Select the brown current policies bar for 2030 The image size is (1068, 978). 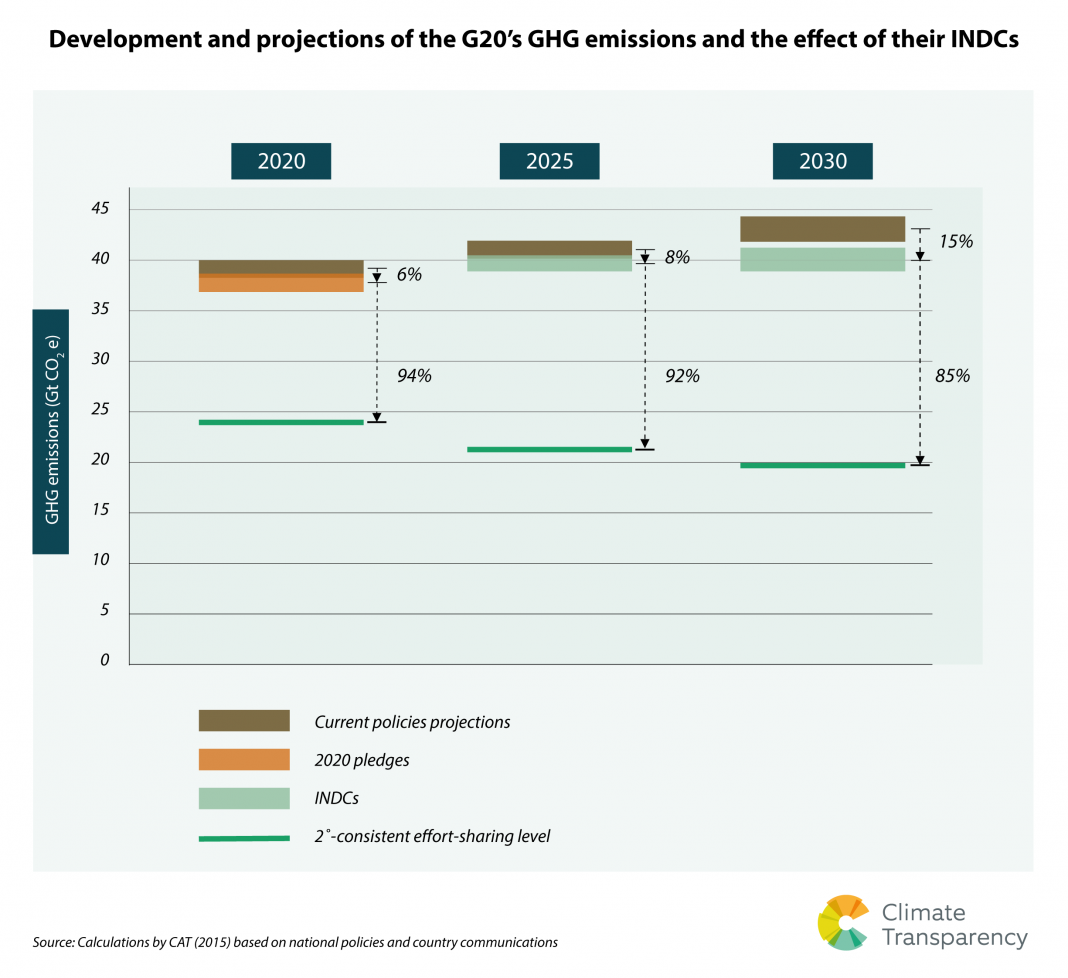(x=822, y=228)
